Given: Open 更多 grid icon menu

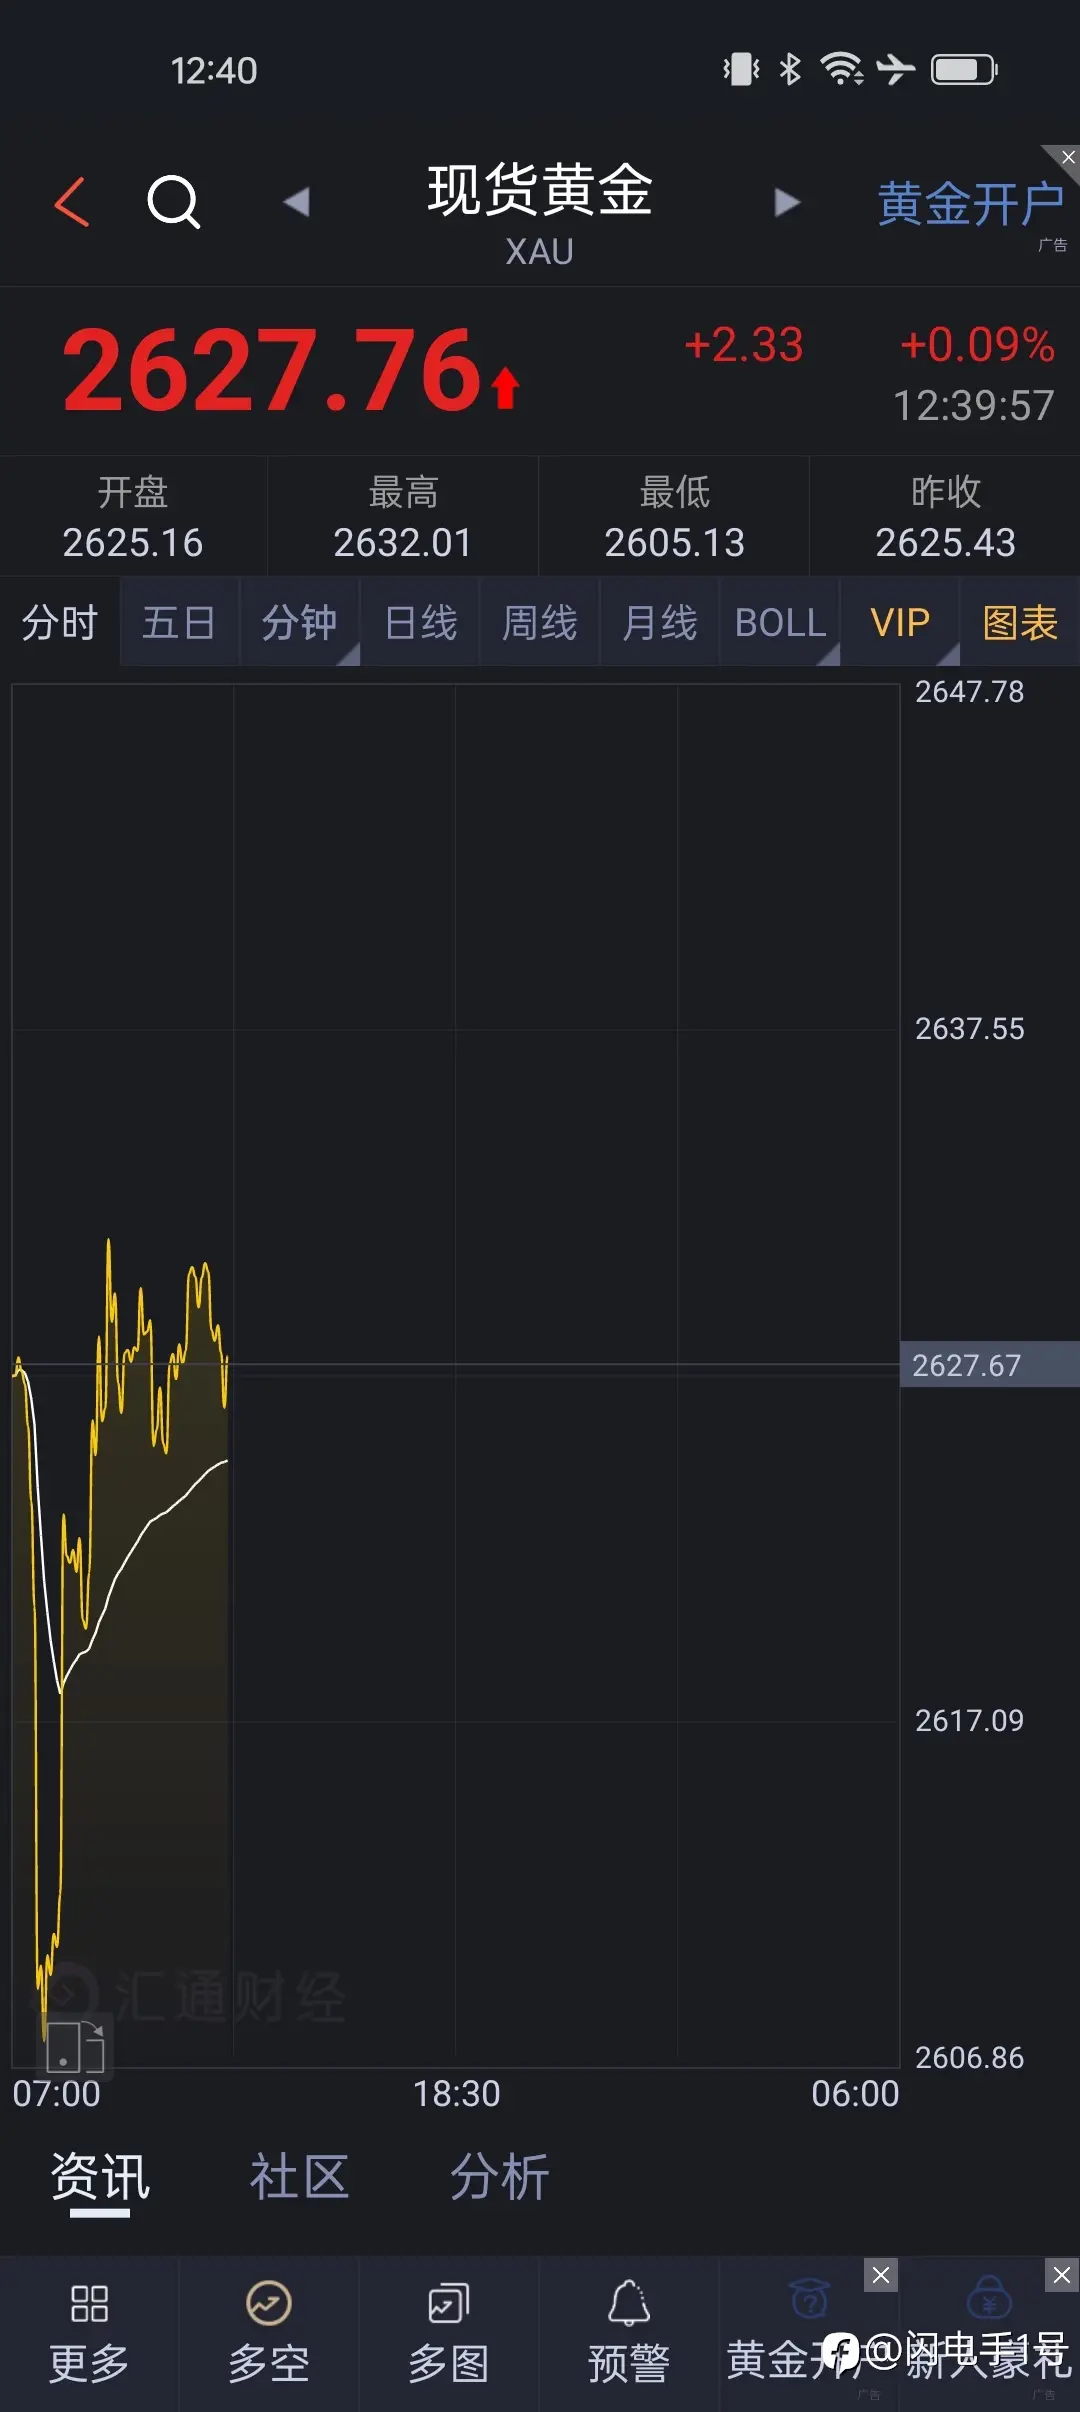Looking at the screenshot, I should [x=89, y=2334].
